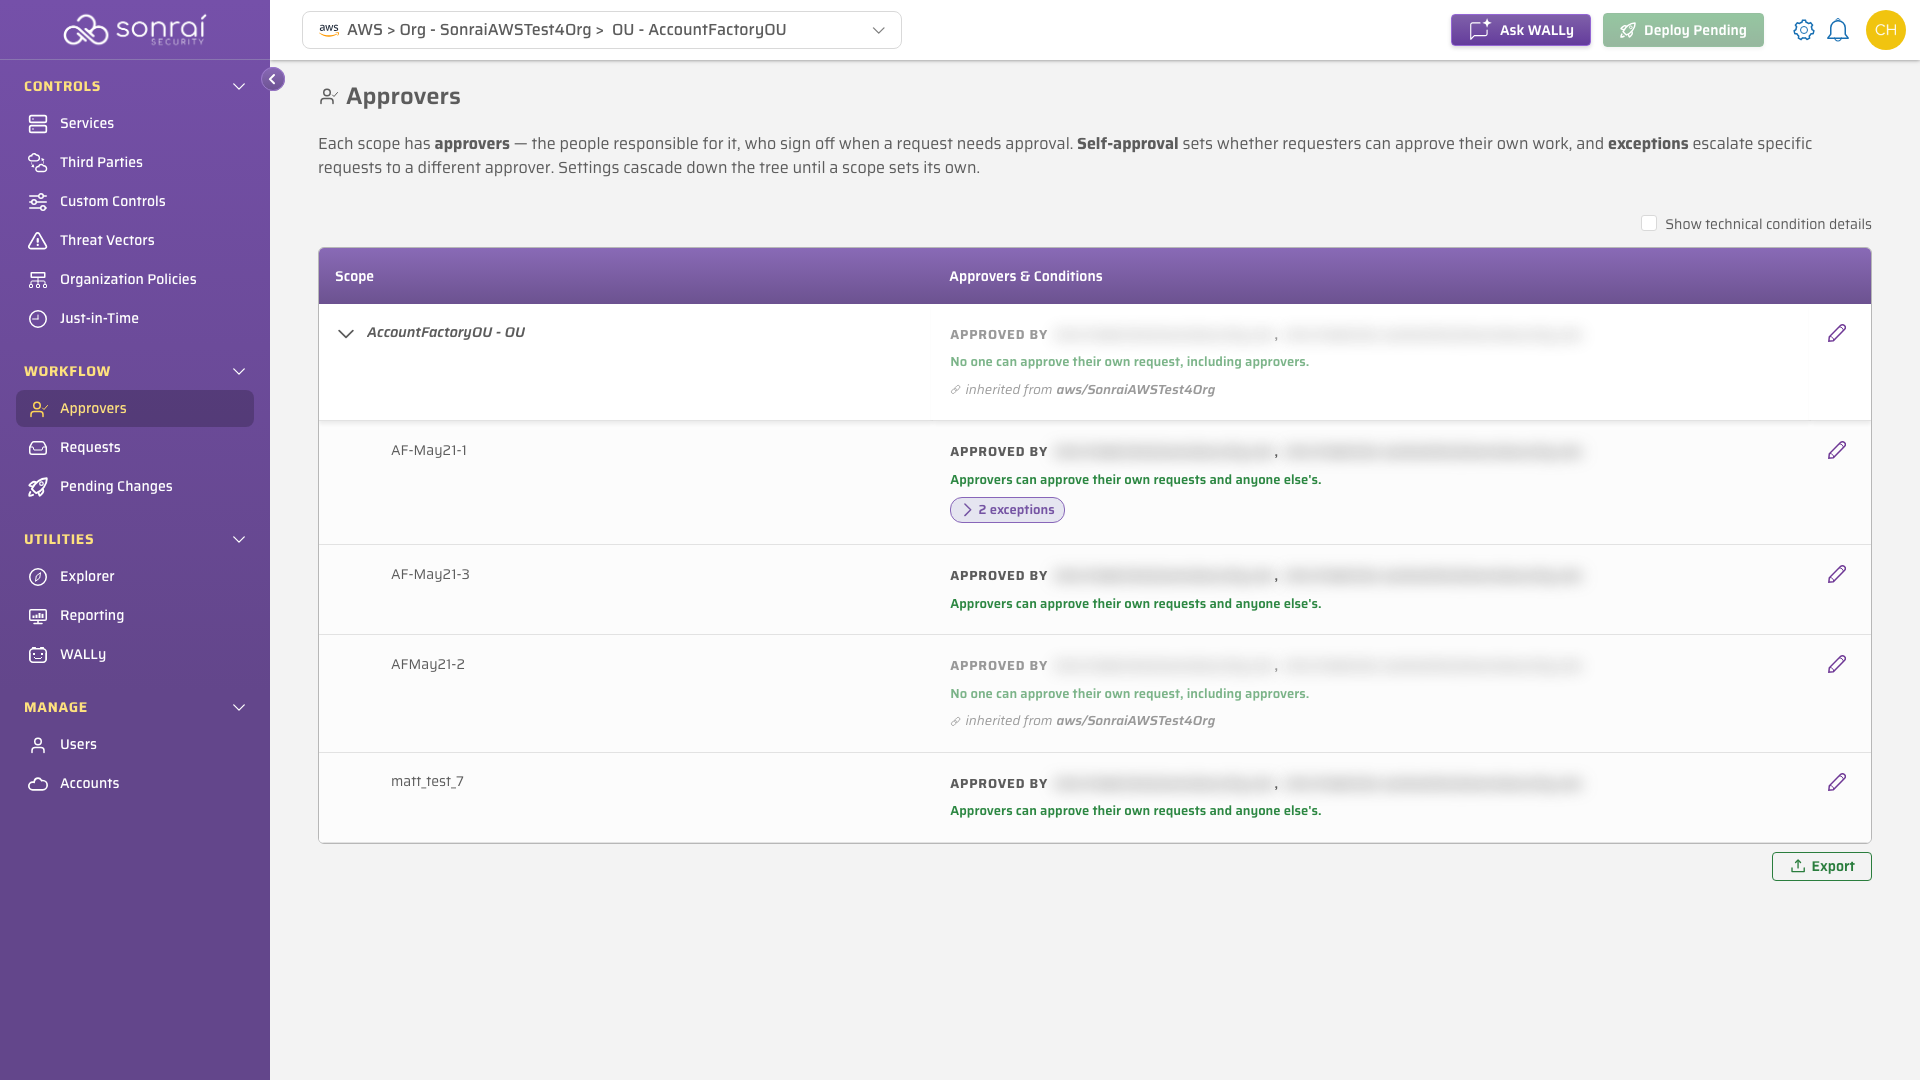Open Organization Policies page
The width and height of the screenshot is (1920, 1080).
[x=135, y=279]
